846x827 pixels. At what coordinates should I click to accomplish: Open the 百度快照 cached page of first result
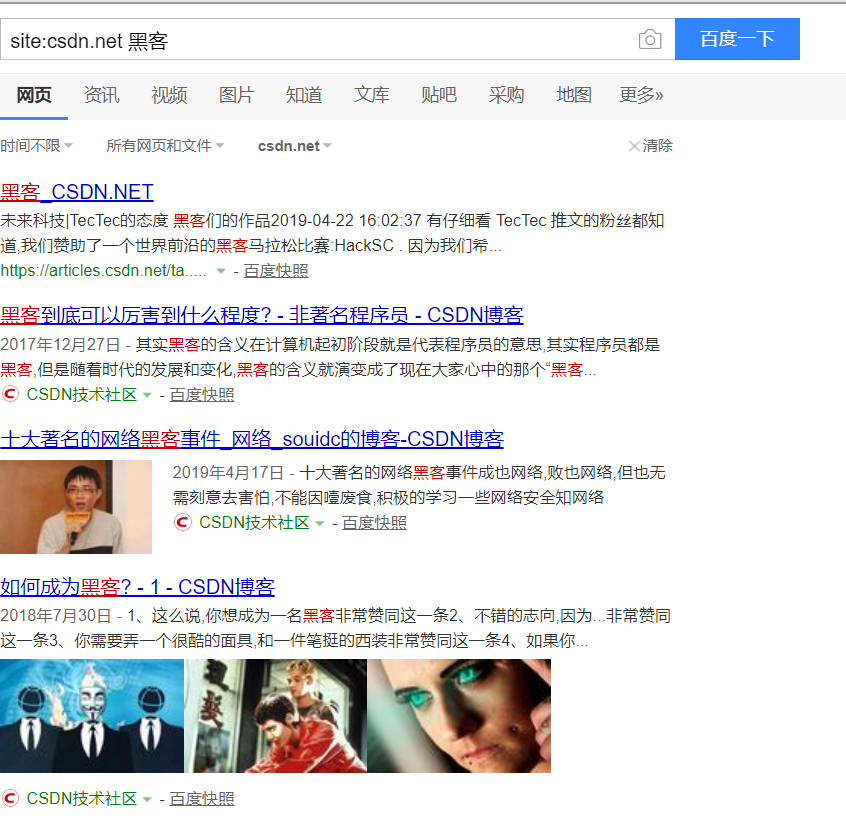coord(278,271)
